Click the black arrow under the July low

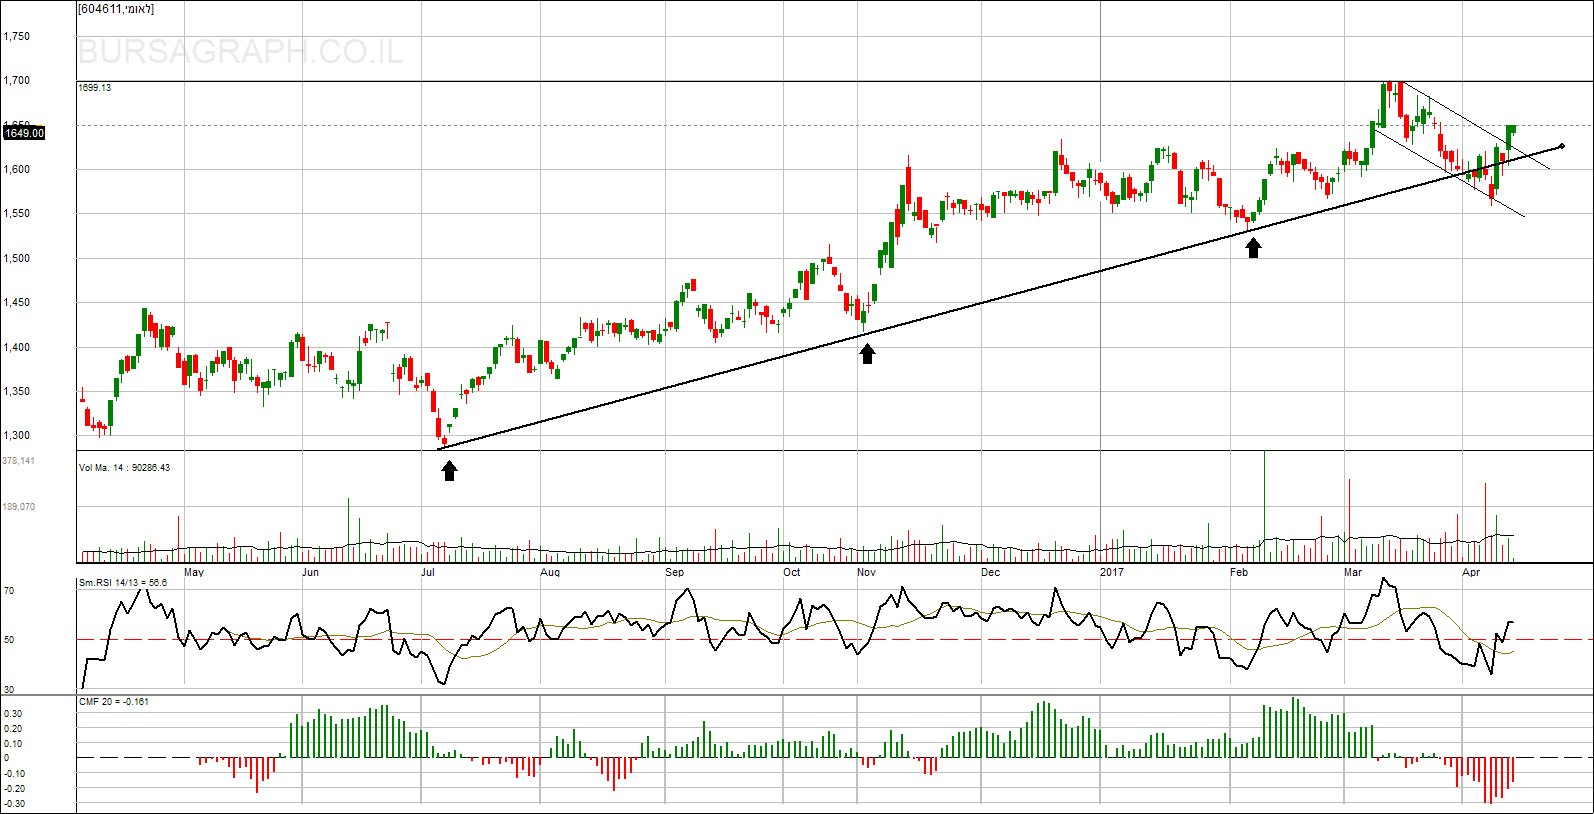(450, 470)
